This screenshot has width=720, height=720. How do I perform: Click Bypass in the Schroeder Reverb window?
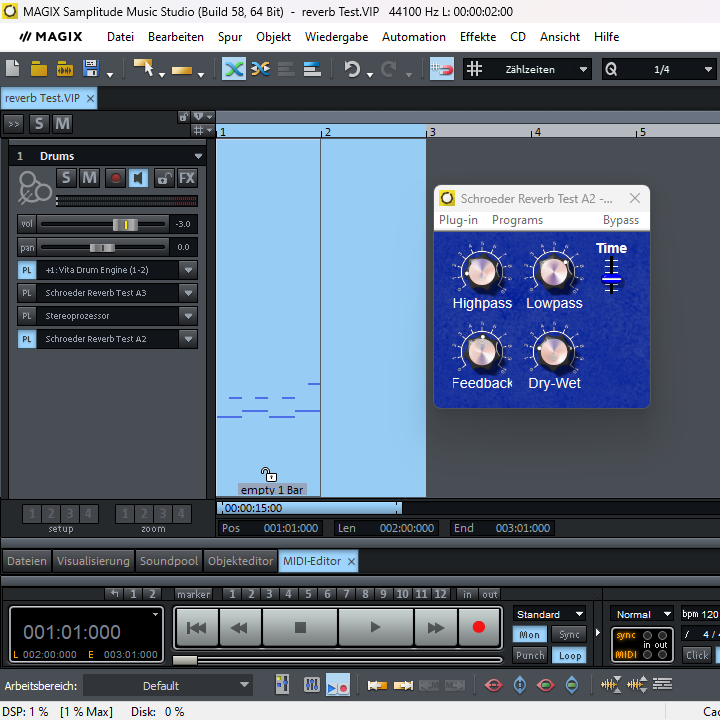pyautogui.click(x=621, y=220)
